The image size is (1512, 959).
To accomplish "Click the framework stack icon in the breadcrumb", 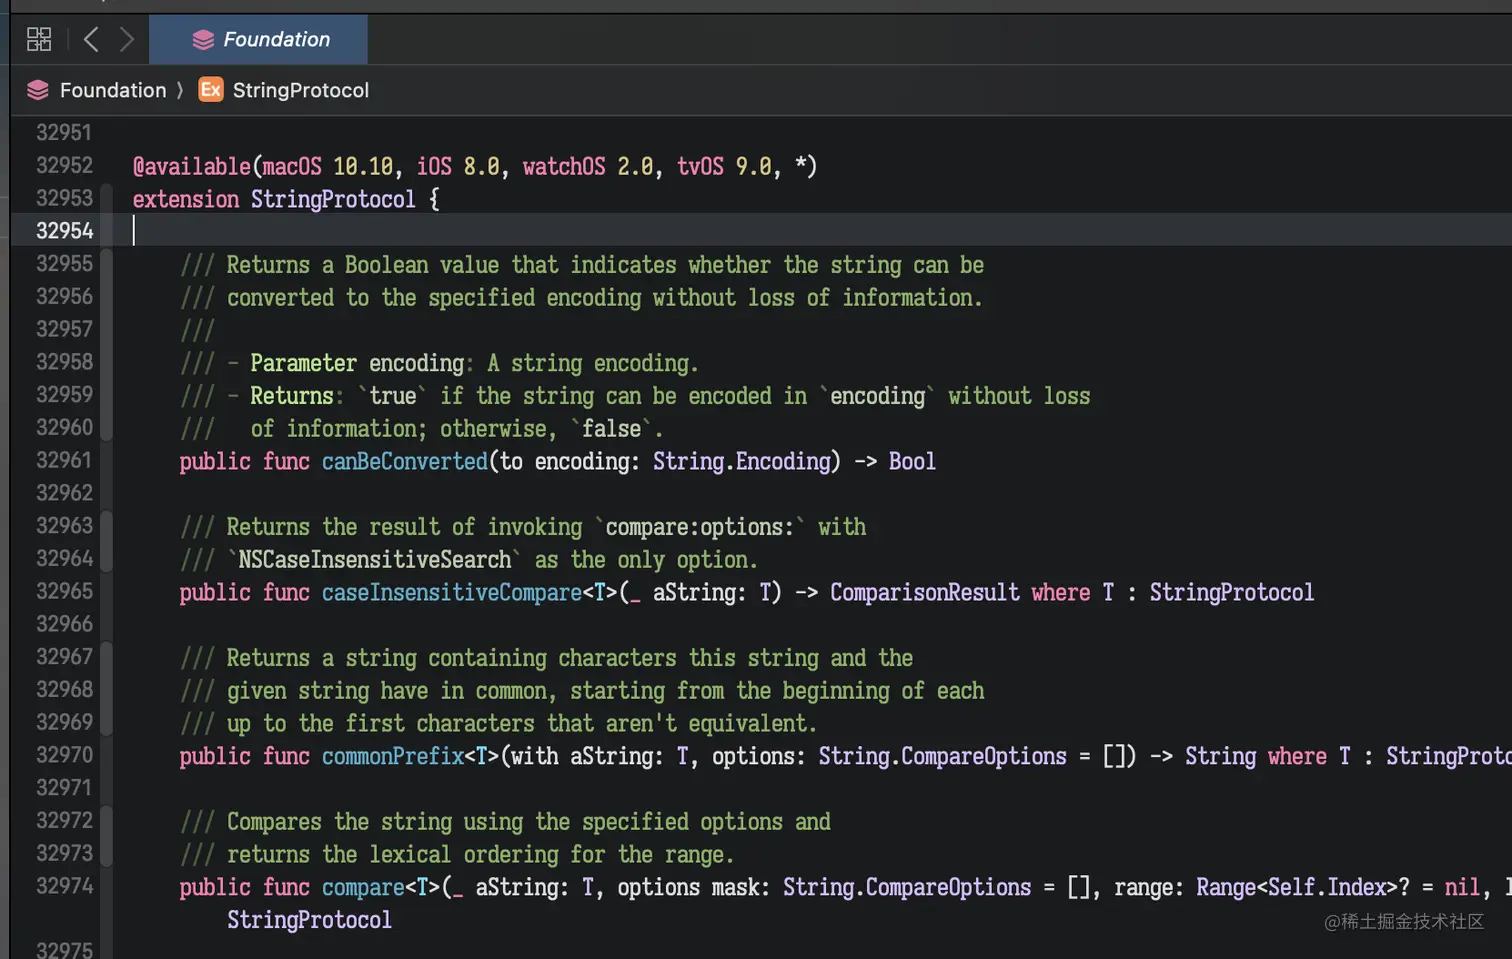I will pos(37,90).
